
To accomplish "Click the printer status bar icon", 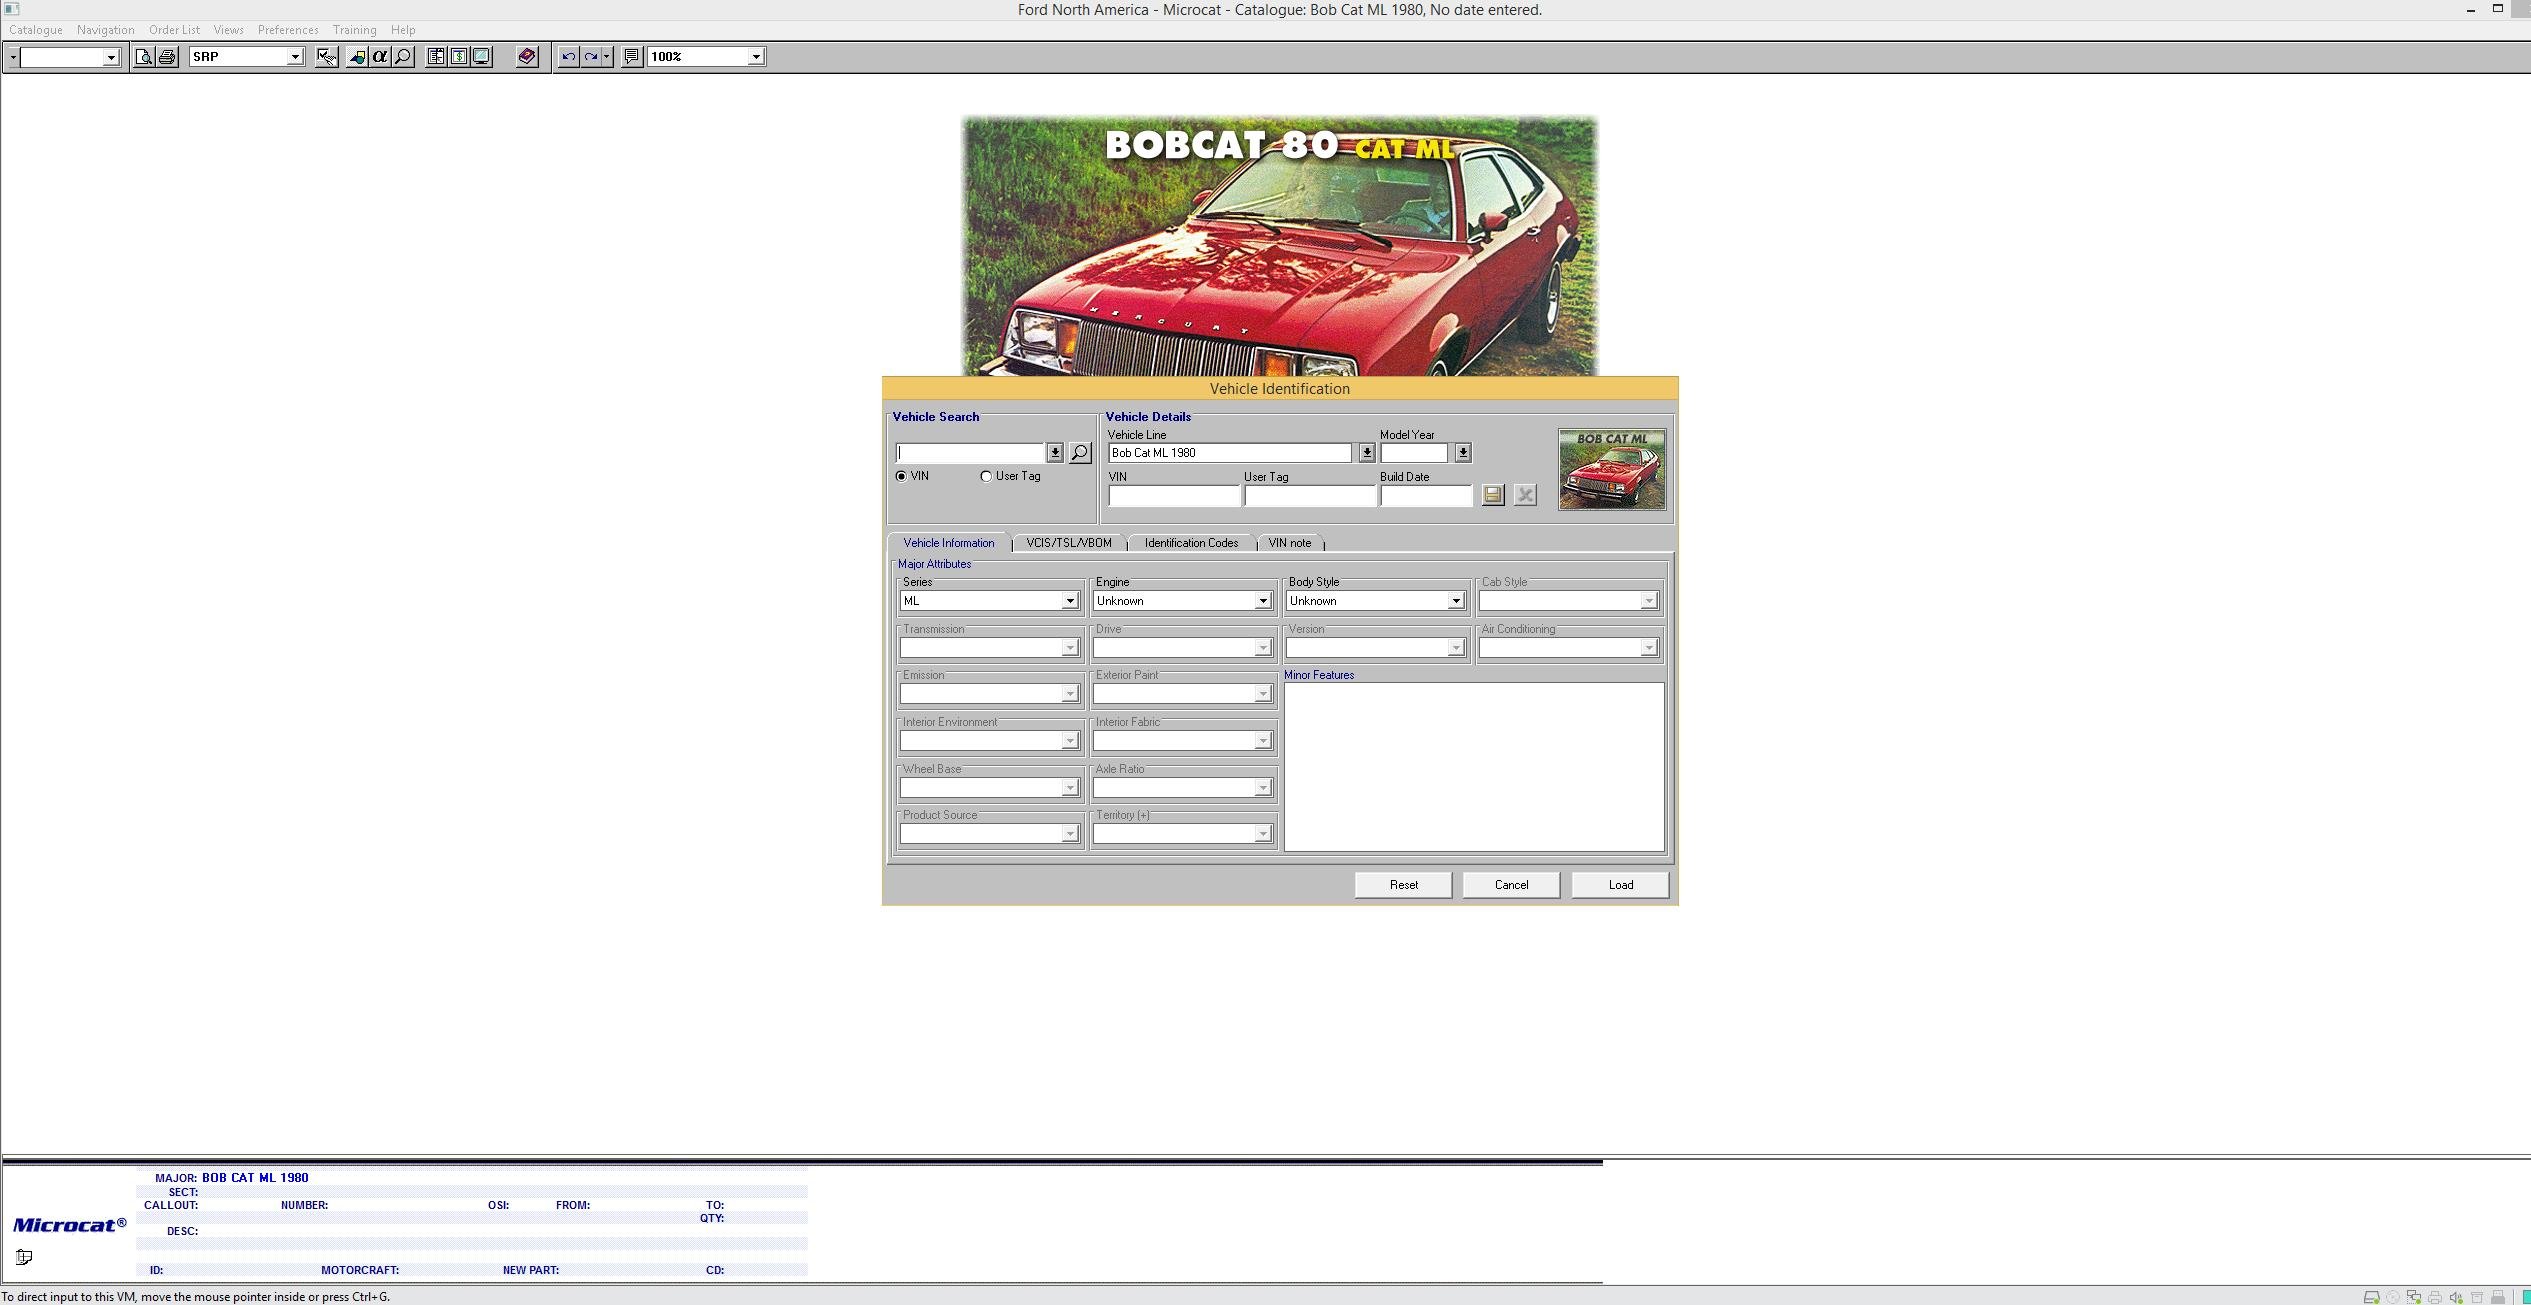I will tap(2434, 1297).
